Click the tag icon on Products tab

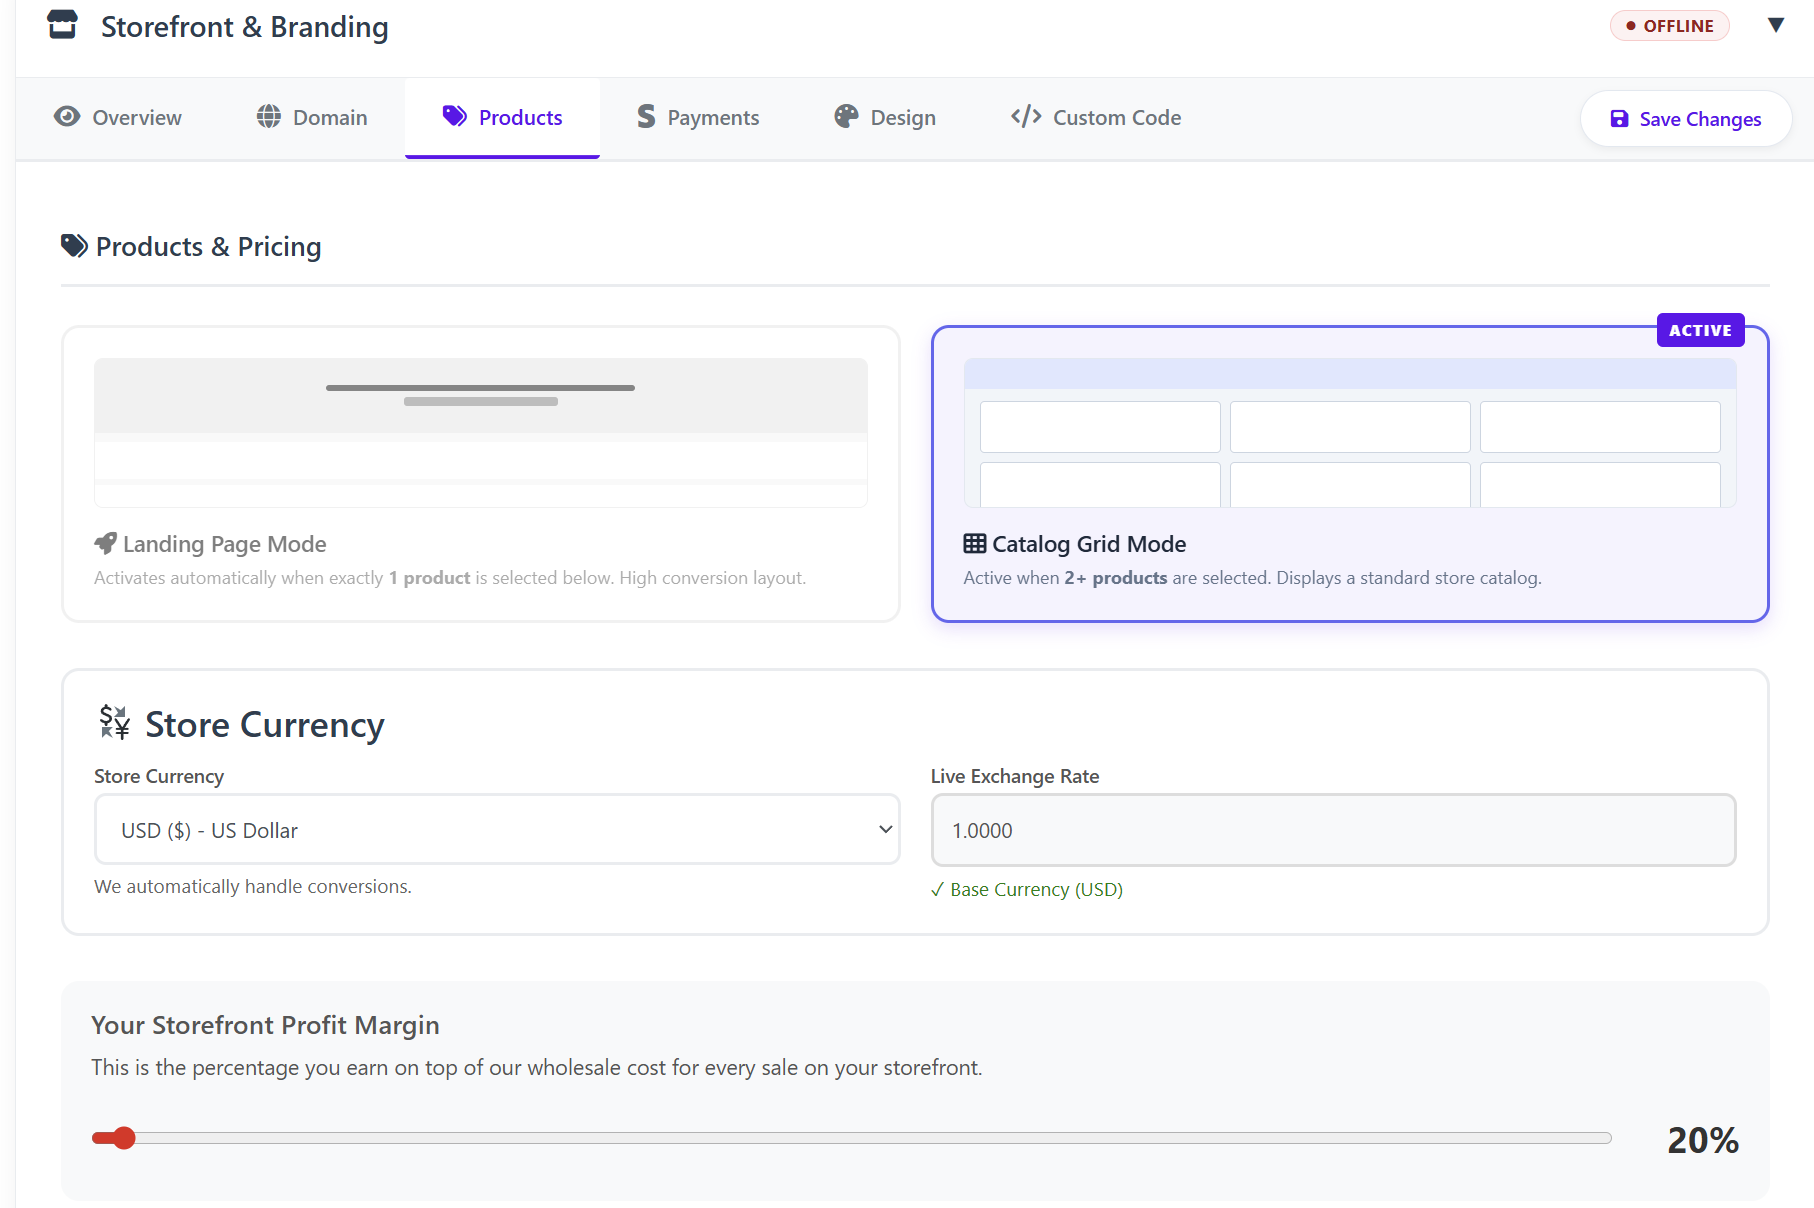pyautogui.click(x=455, y=117)
